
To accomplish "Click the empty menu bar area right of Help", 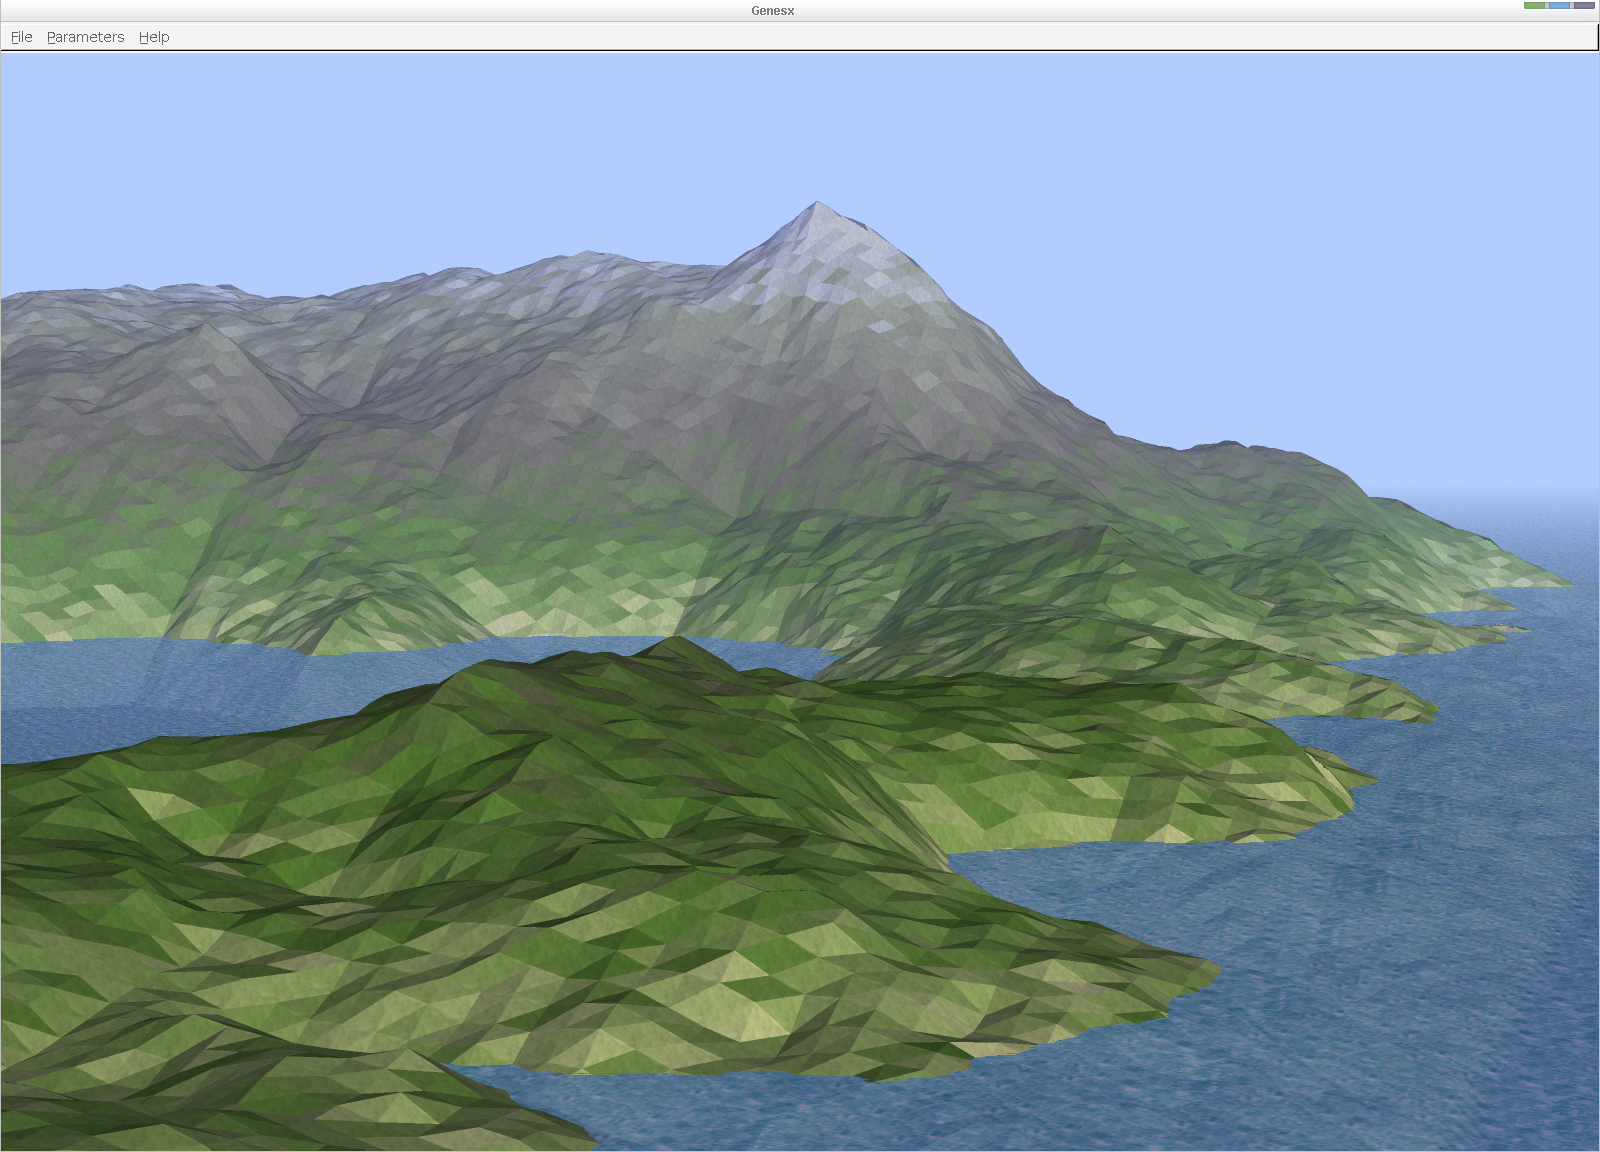I will 800,37.
